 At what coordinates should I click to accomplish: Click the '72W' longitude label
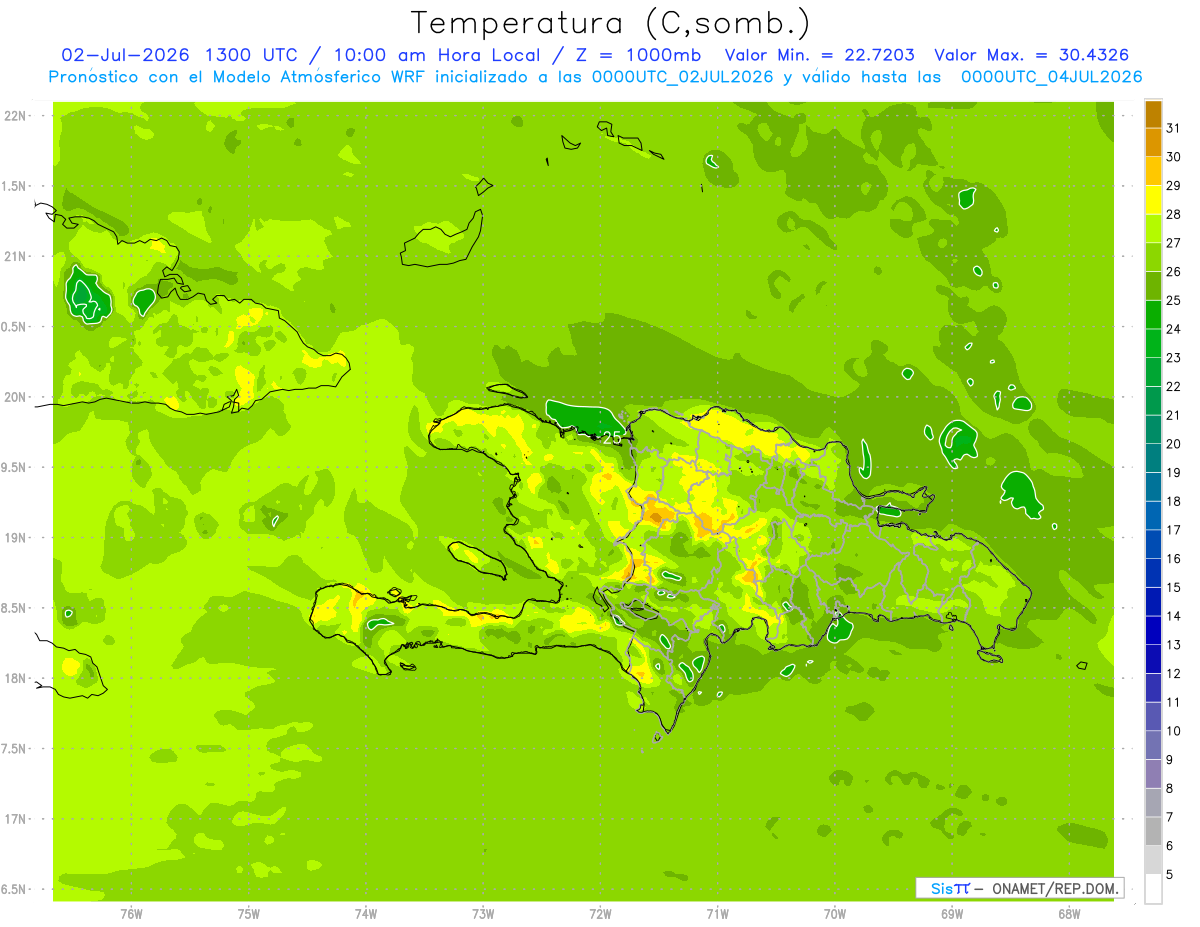pyautogui.click(x=600, y=914)
